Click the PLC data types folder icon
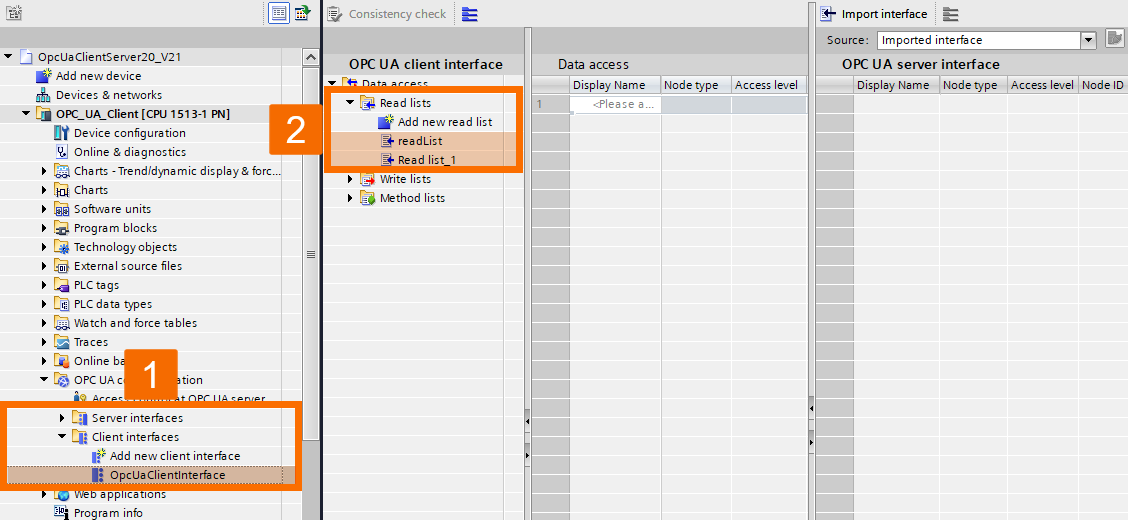 click(x=62, y=304)
